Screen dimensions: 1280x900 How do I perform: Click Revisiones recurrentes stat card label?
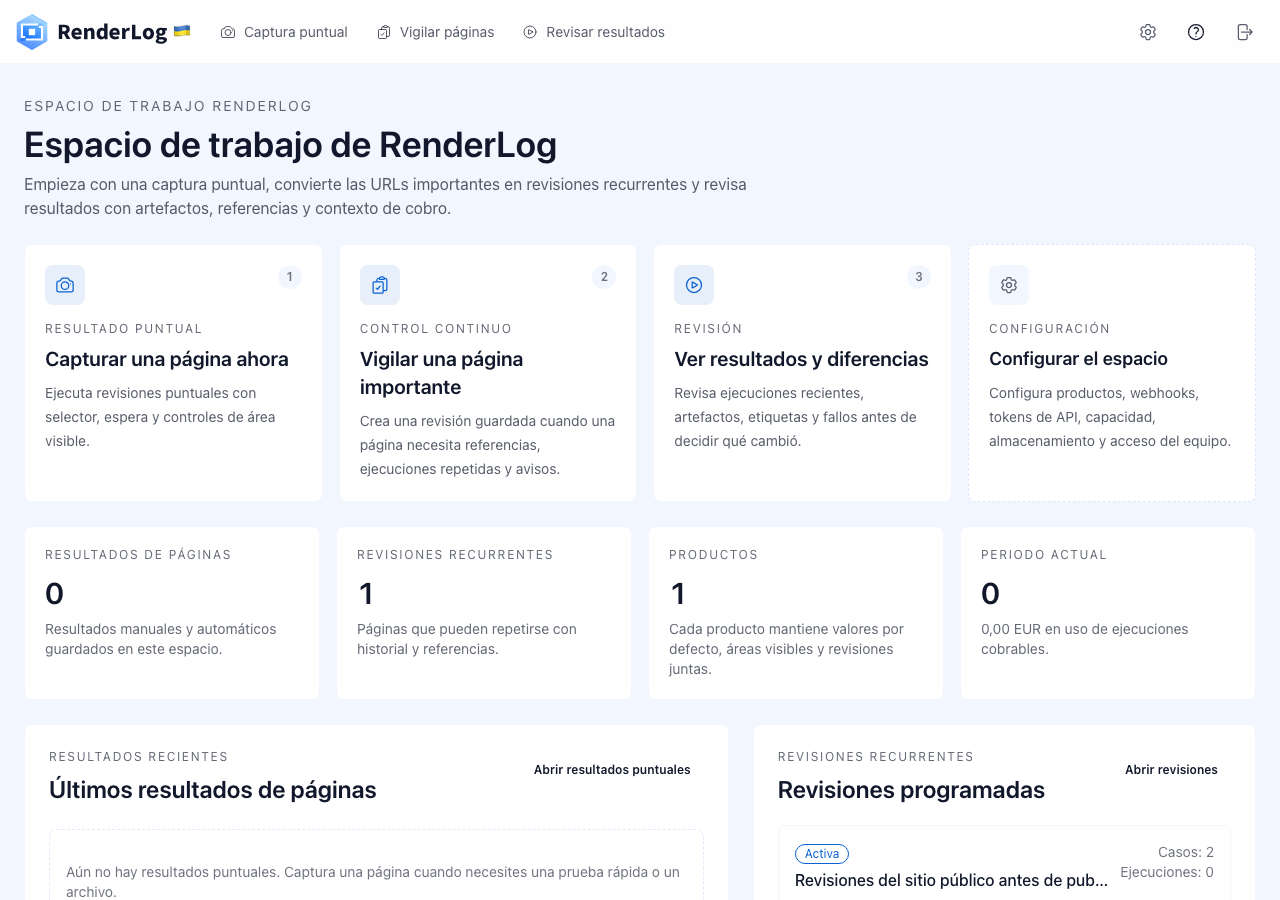pos(455,555)
